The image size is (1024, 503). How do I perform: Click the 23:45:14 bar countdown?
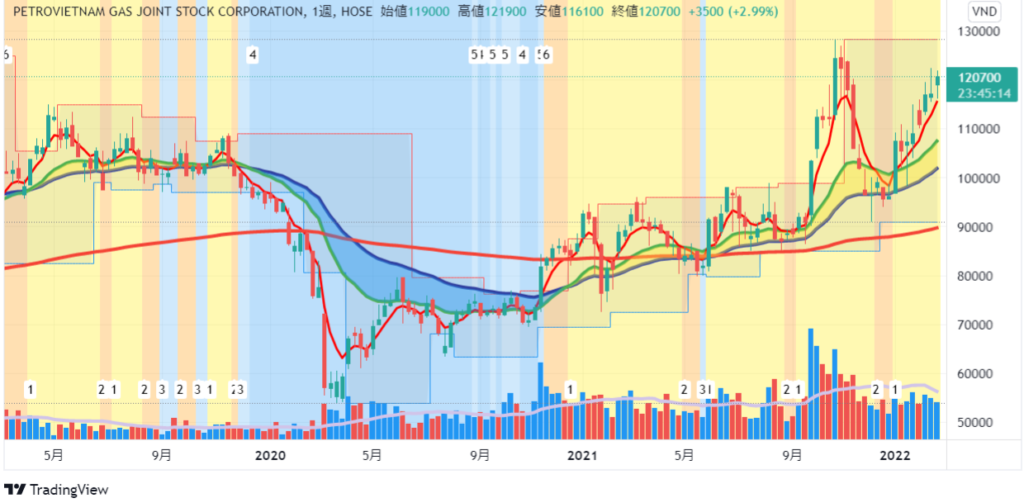tap(985, 93)
